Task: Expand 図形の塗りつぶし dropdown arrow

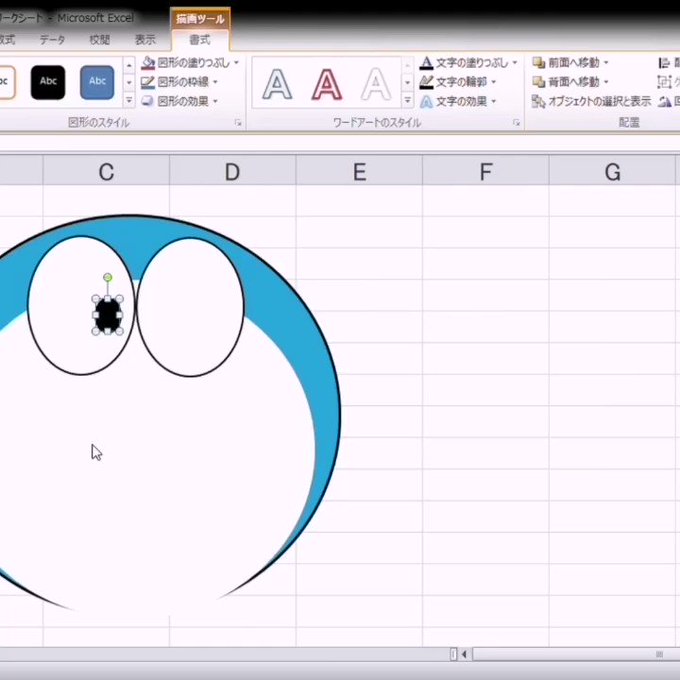Action: click(x=237, y=63)
